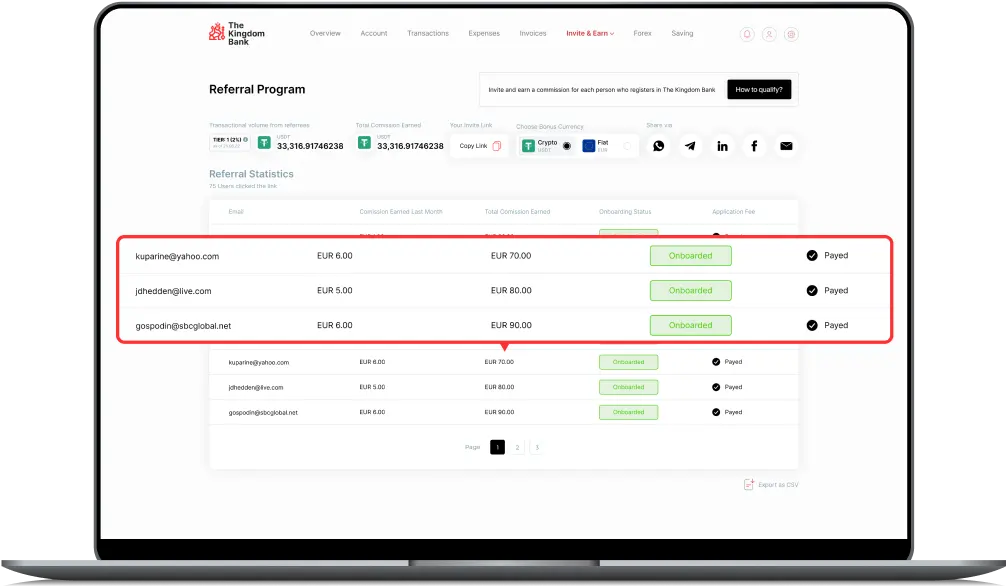
Task: Click the EU flag Fiat icon
Action: [588, 146]
